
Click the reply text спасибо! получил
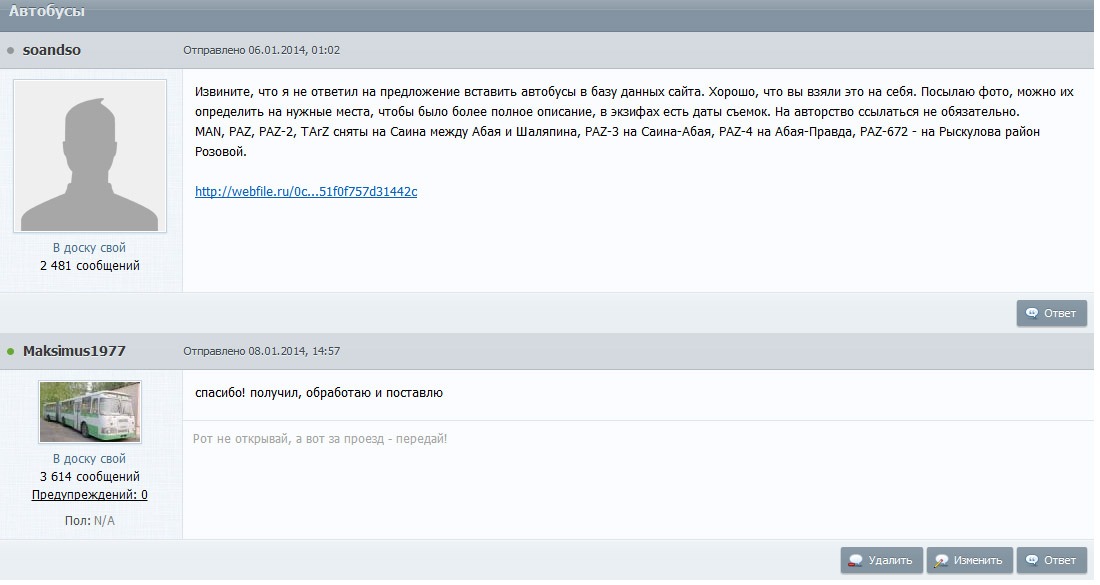[318, 393]
